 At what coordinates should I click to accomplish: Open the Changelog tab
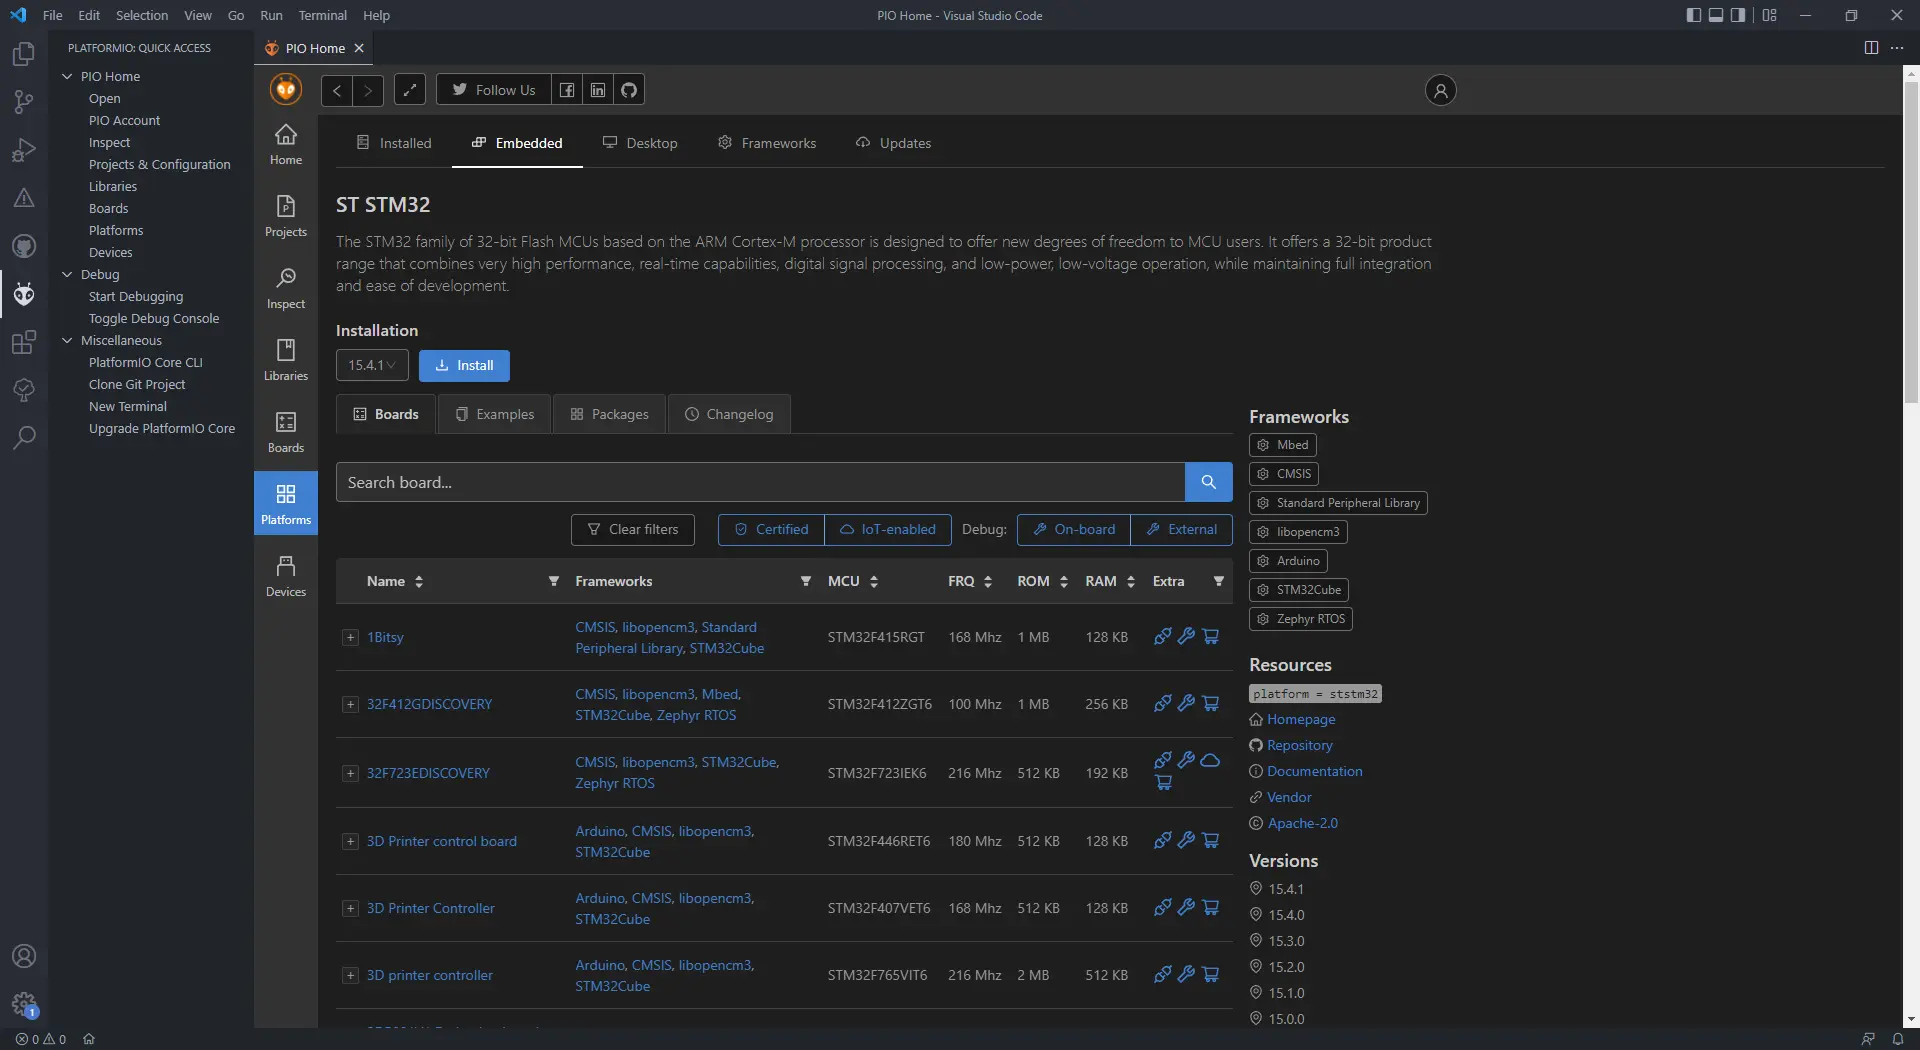tap(729, 414)
